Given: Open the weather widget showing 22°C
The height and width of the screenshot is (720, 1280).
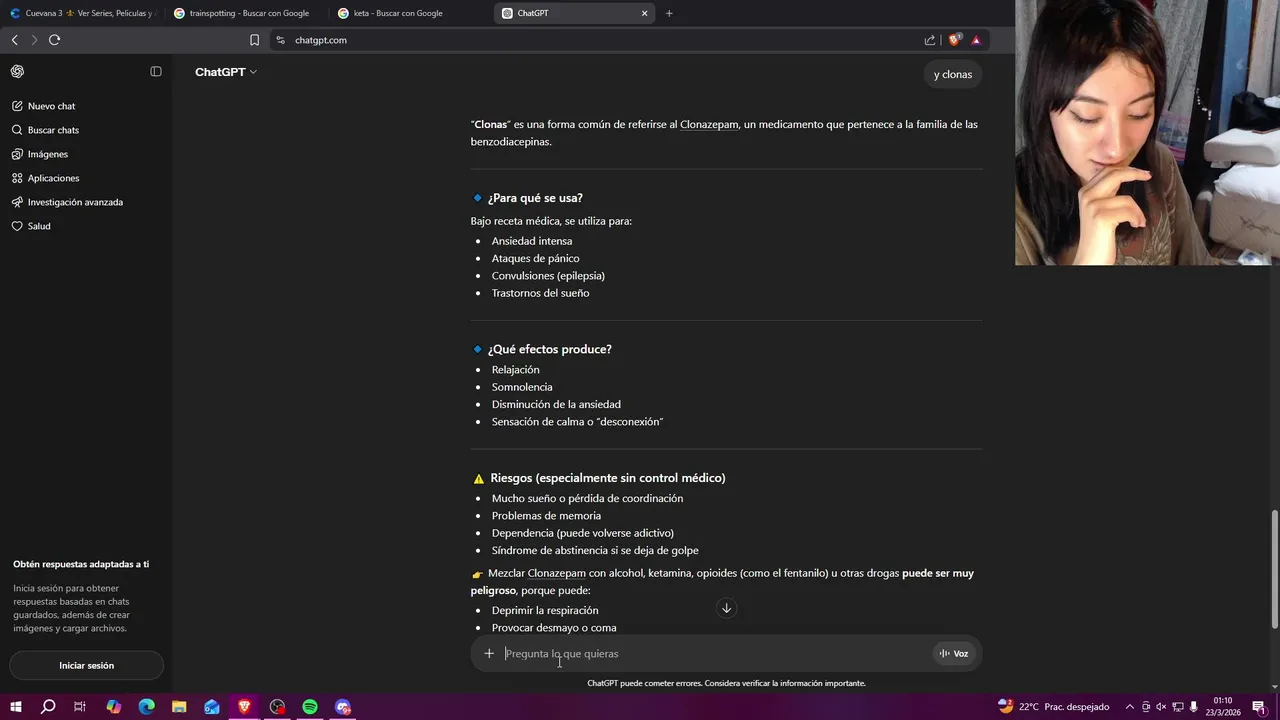Looking at the screenshot, I should (x=1053, y=707).
